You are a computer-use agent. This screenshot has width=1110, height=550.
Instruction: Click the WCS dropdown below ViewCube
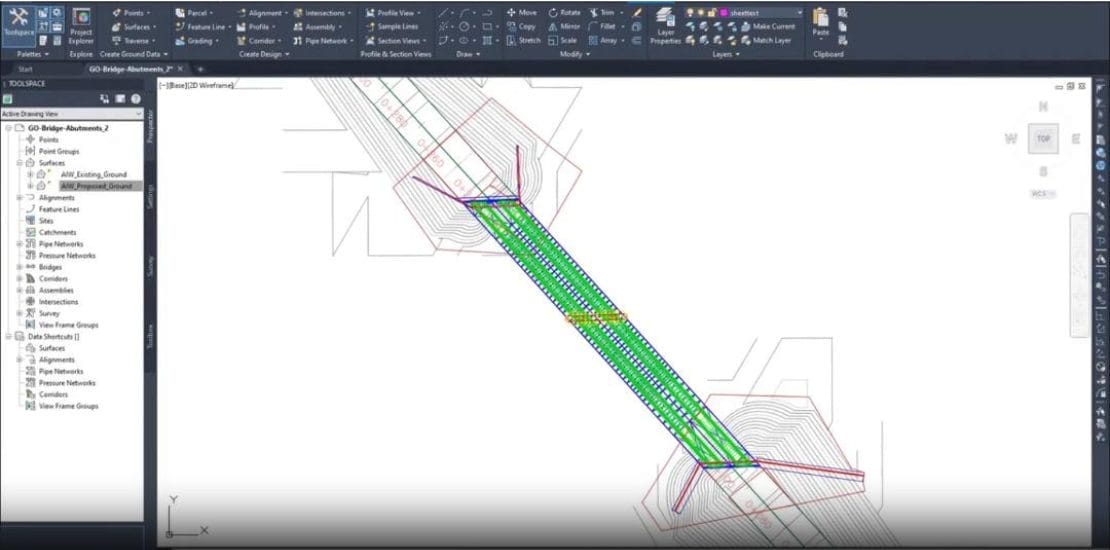[1043, 194]
